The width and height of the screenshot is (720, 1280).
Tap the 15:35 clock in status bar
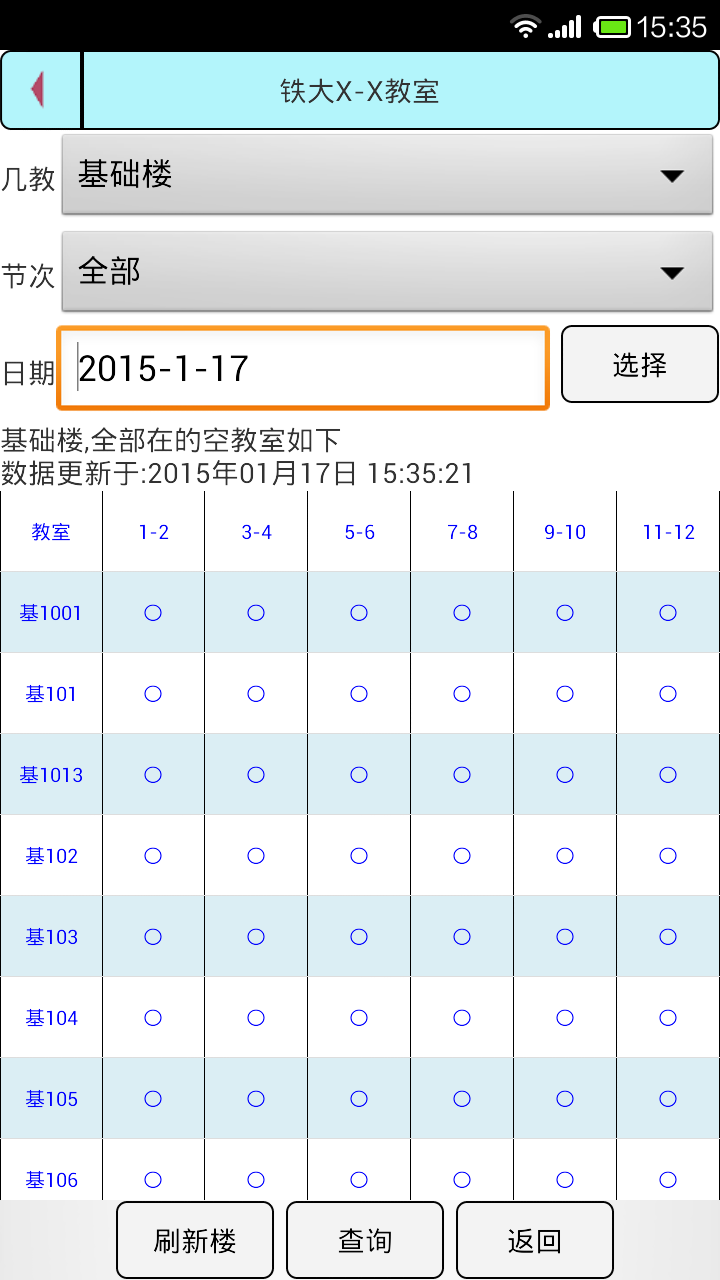pyautogui.click(x=672, y=27)
